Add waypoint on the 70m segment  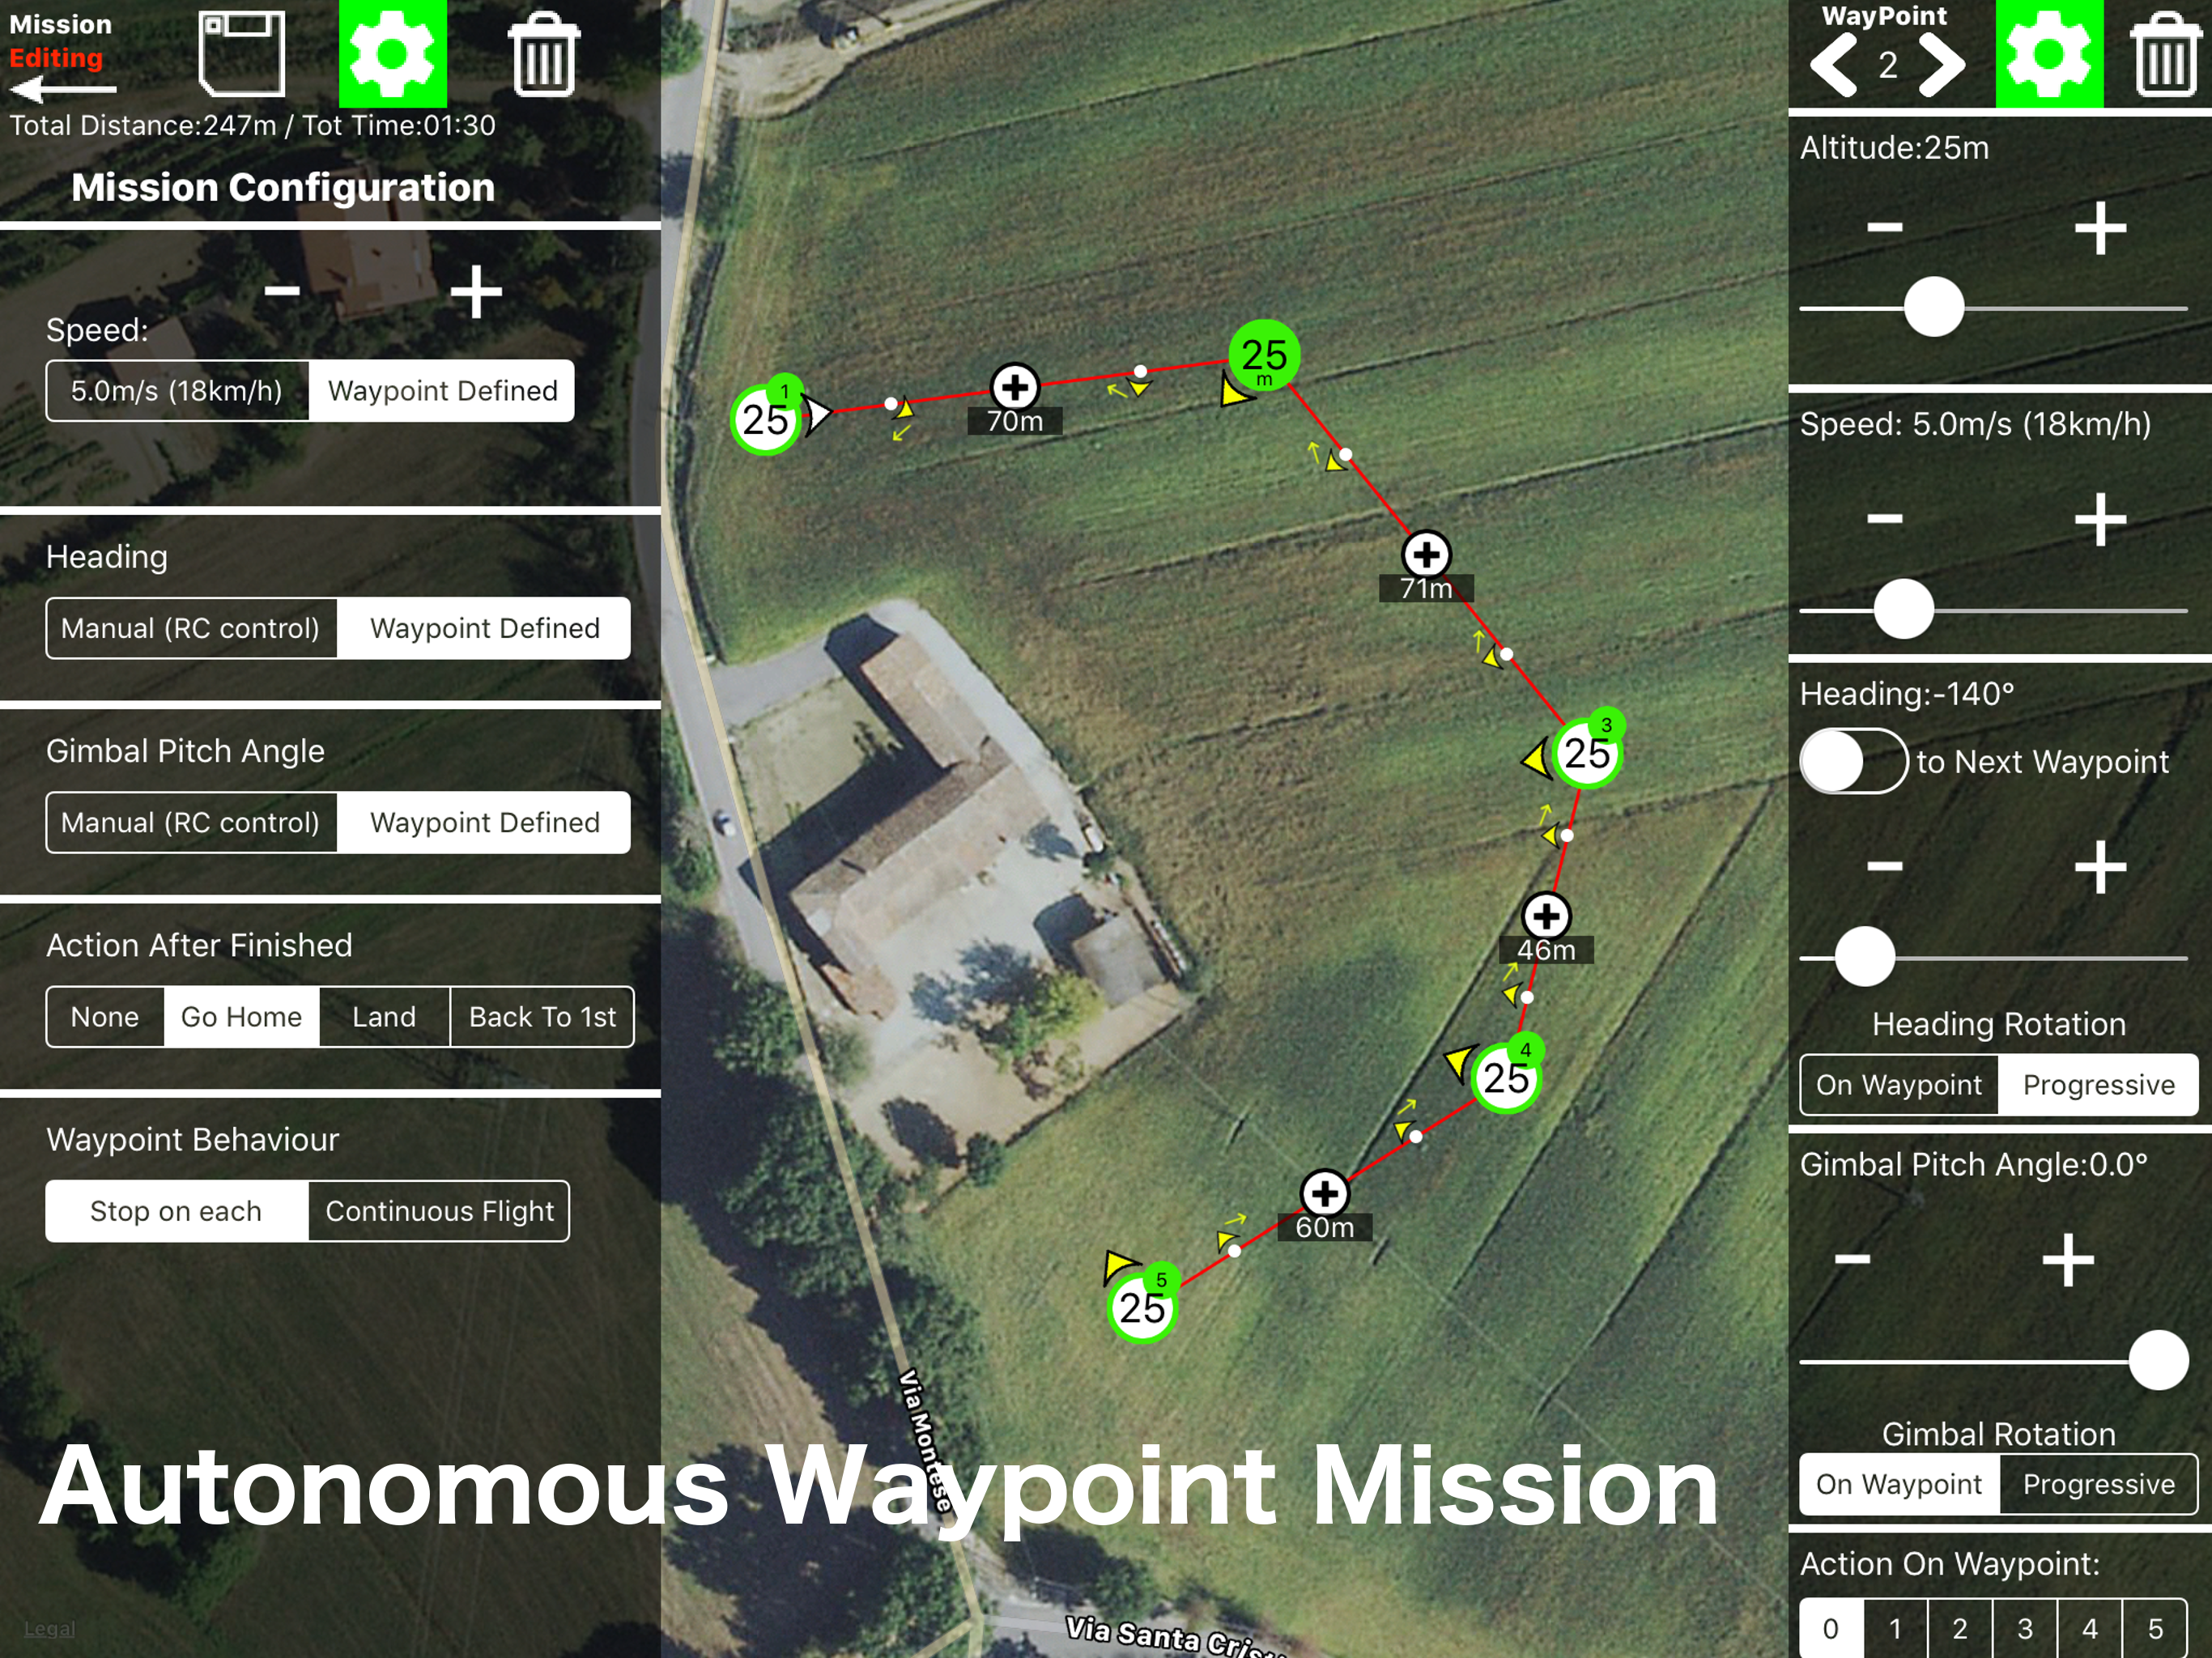point(1014,386)
